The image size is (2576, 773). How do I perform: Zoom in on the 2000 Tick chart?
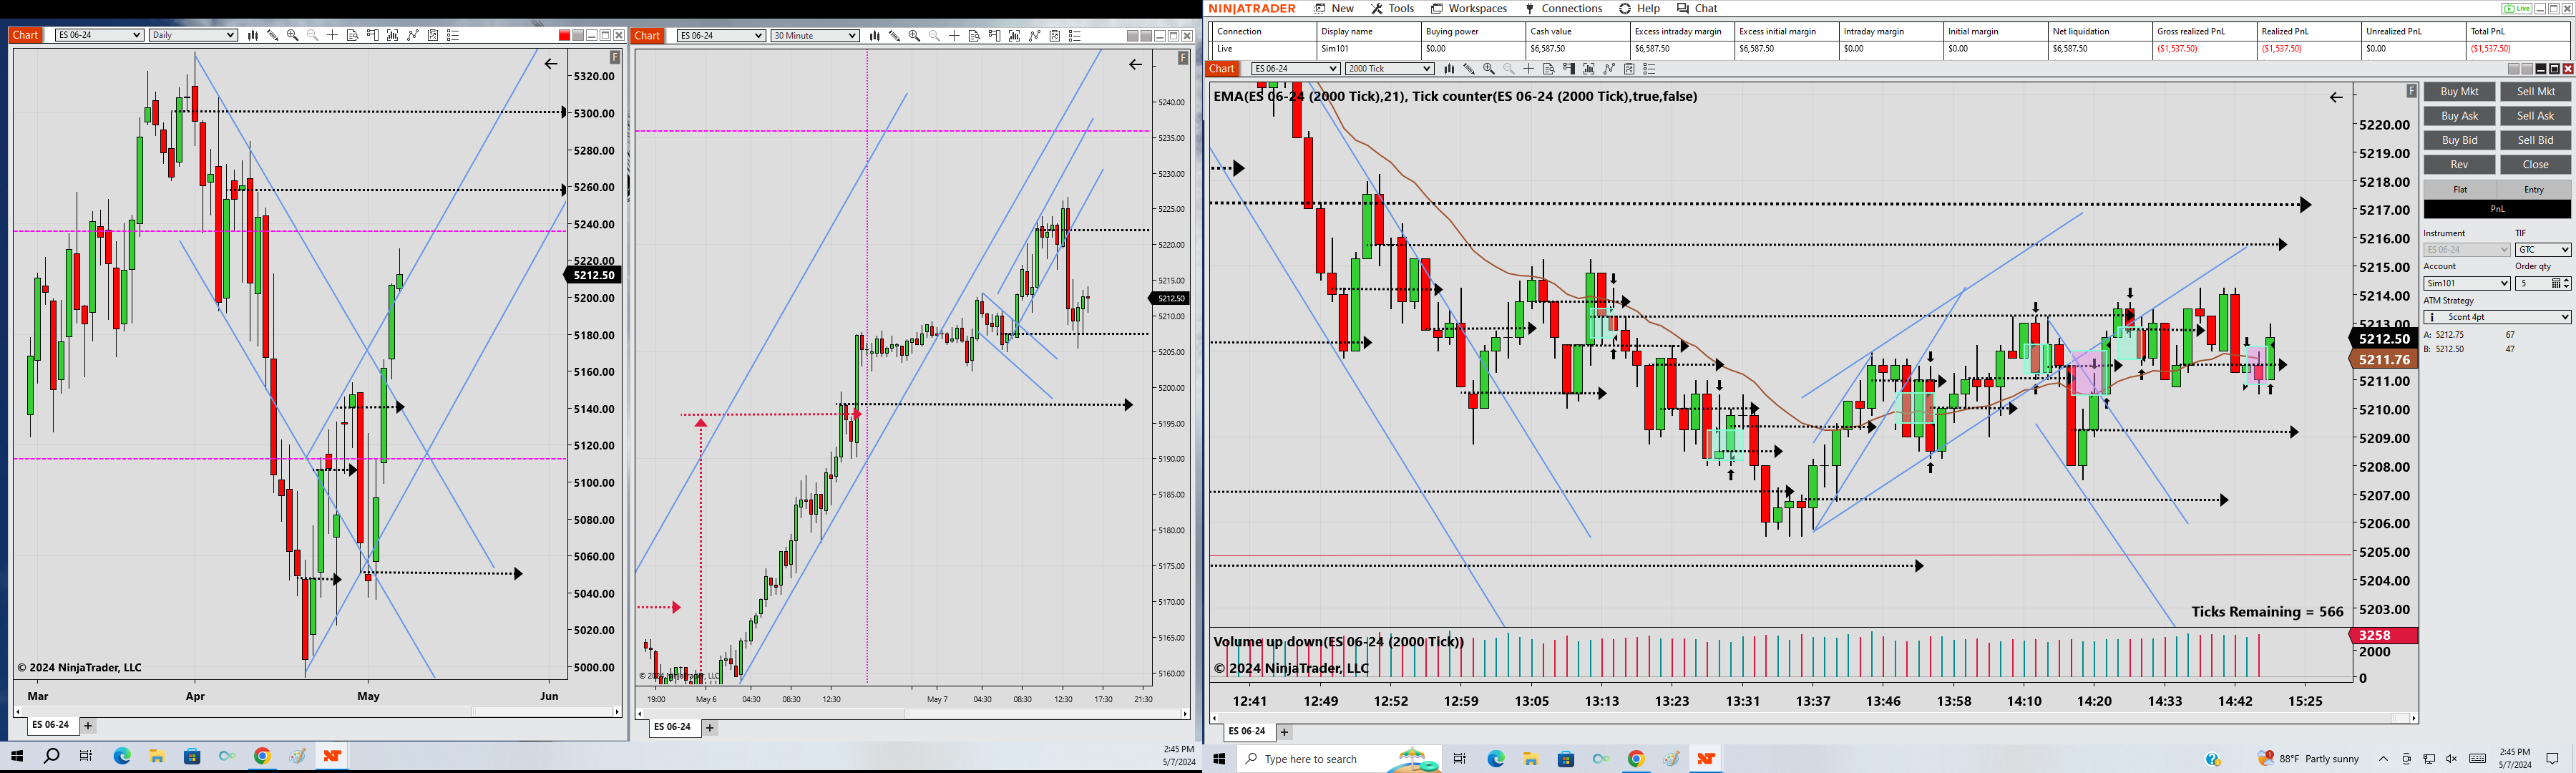coord(1489,69)
